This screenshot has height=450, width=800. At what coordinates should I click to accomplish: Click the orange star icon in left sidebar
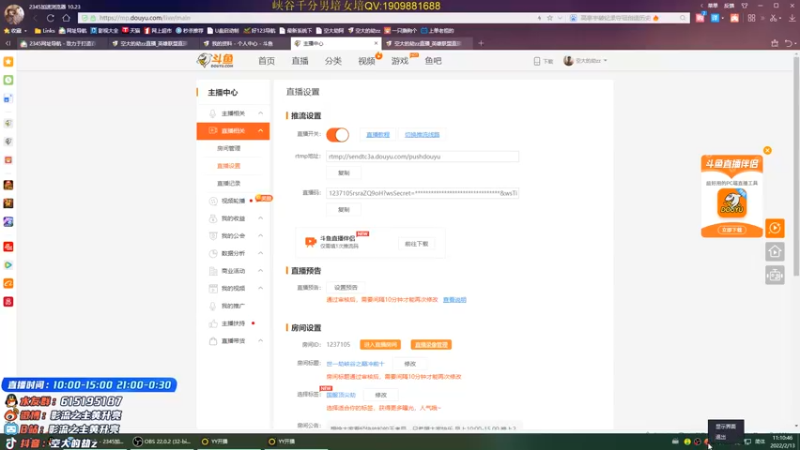pyautogui.click(x=8, y=62)
